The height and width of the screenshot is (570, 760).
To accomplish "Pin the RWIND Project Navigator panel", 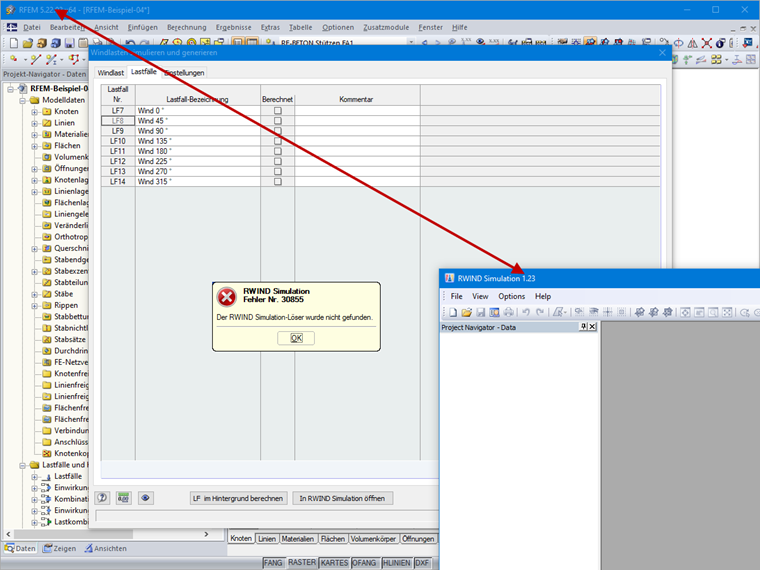I will tap(584, 327).
